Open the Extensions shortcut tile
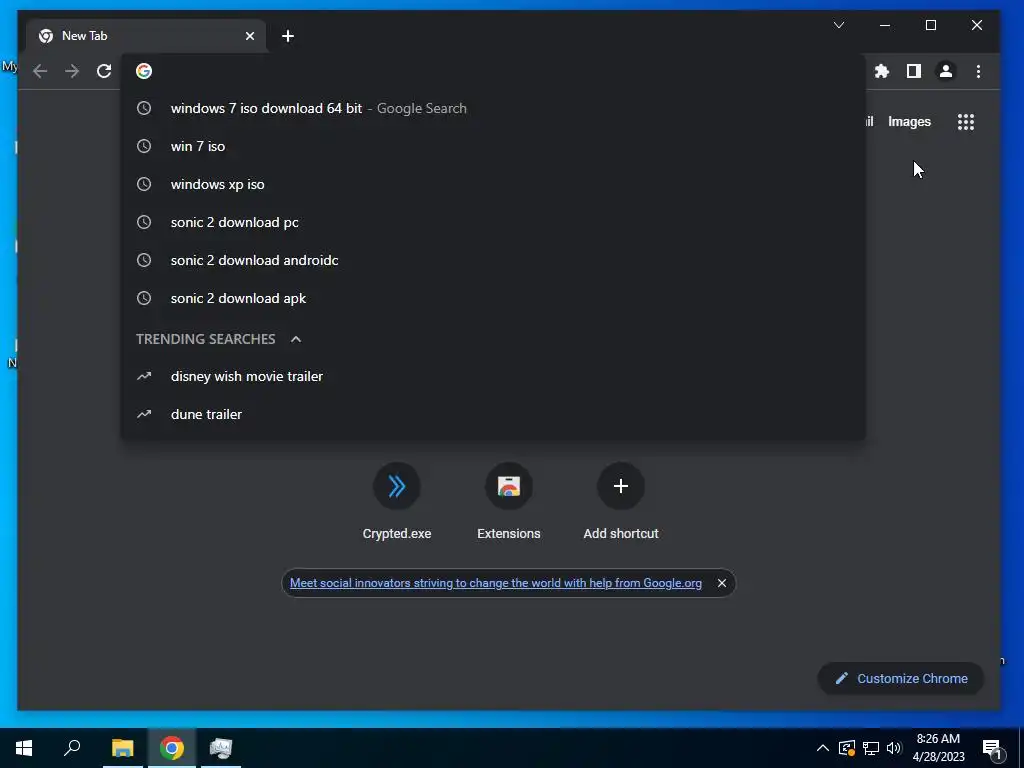This screenshot has width=1024, height=768. [509, 502]
